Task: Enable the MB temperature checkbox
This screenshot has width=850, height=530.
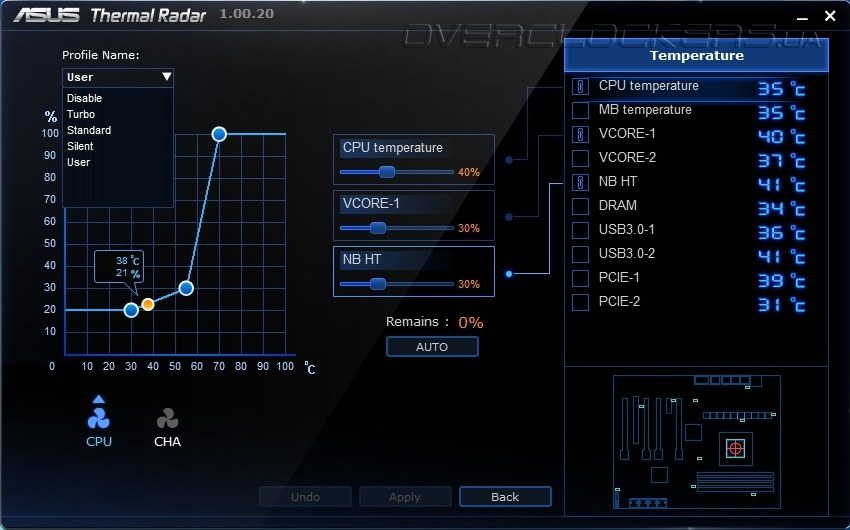Action: (580, 110)
